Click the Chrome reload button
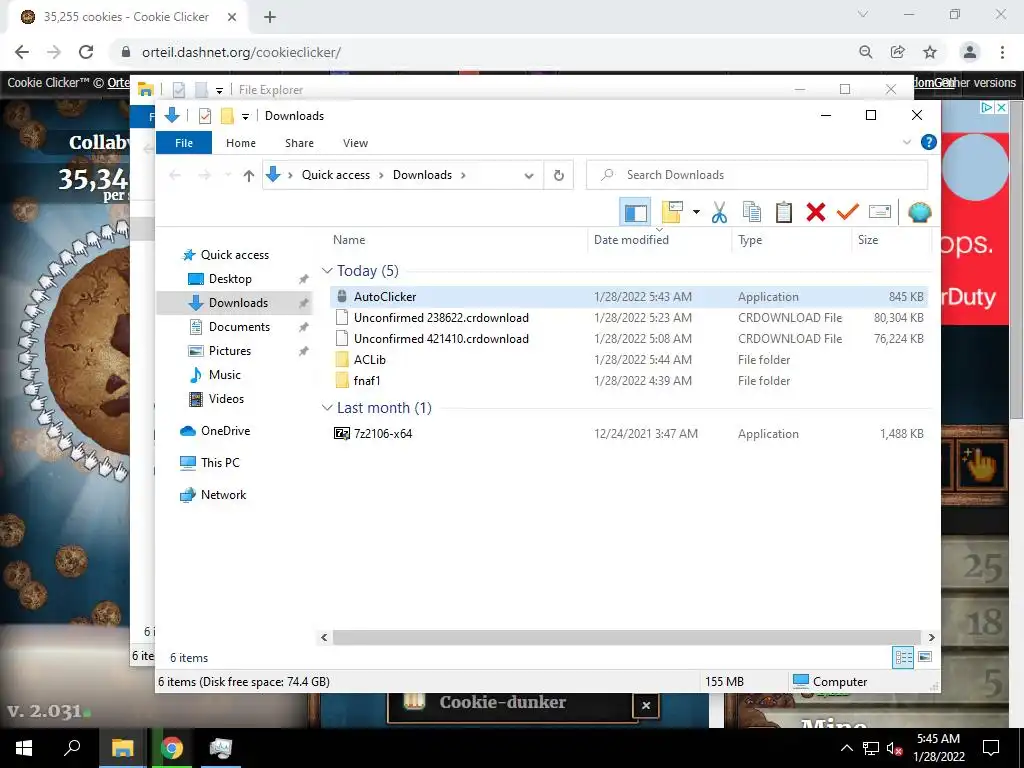This screenshot has width=1024, height=768. (86, 52)
